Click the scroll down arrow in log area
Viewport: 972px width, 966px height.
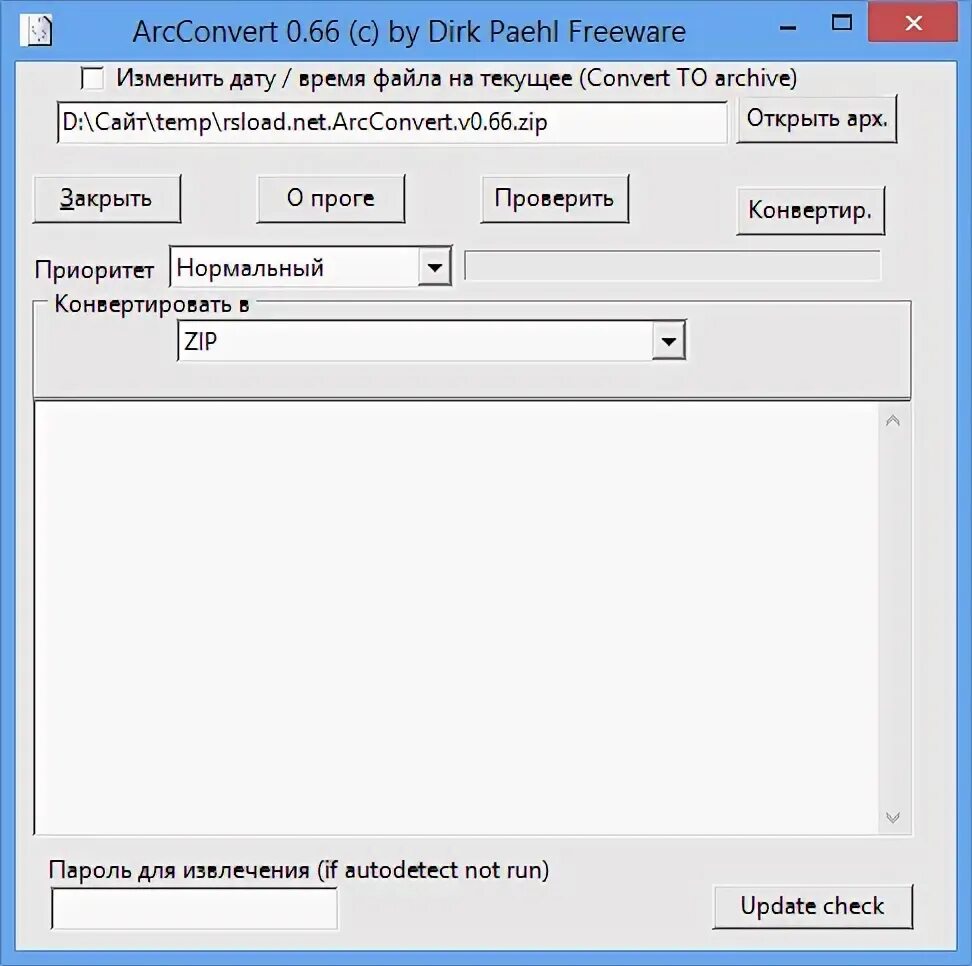[893, 817]
